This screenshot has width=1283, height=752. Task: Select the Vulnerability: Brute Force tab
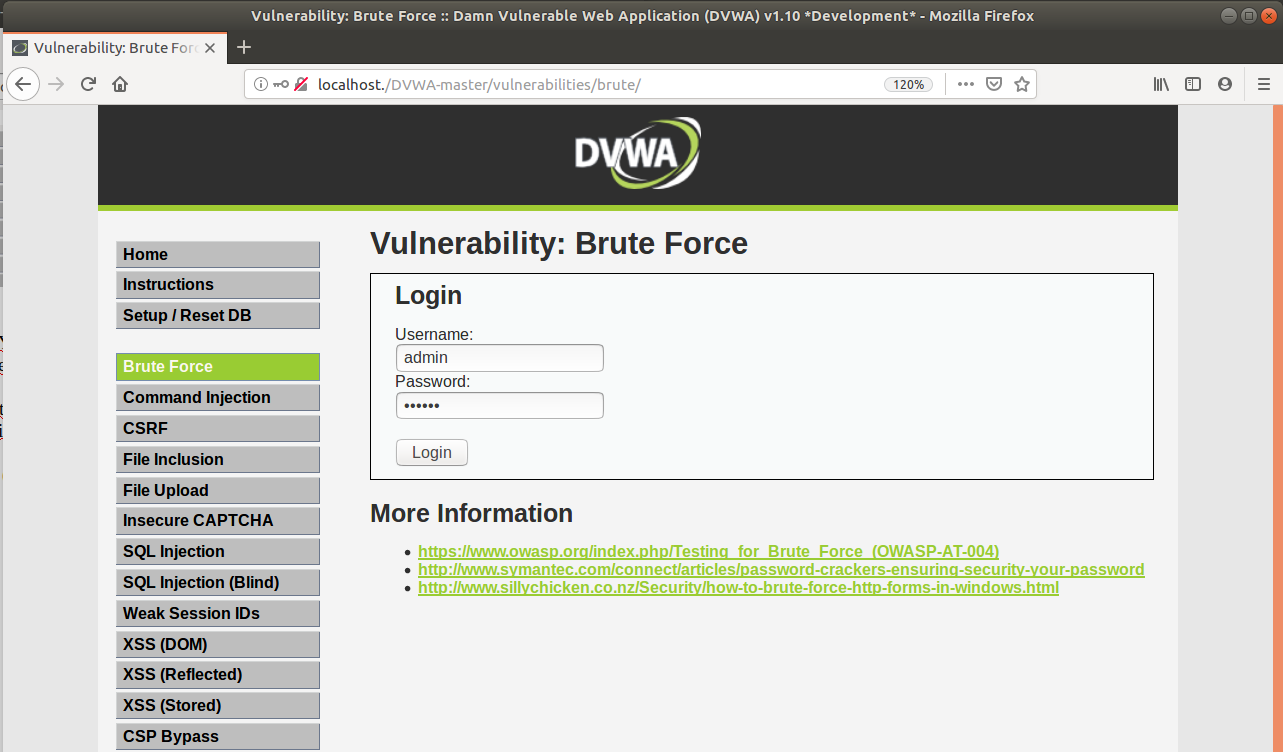coord(117,48)
